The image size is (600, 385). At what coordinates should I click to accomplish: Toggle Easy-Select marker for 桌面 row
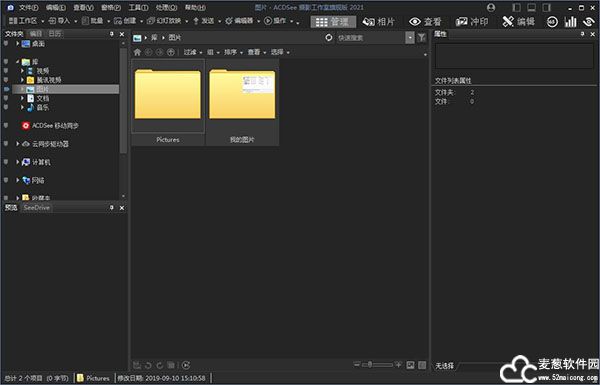point(6,44)
